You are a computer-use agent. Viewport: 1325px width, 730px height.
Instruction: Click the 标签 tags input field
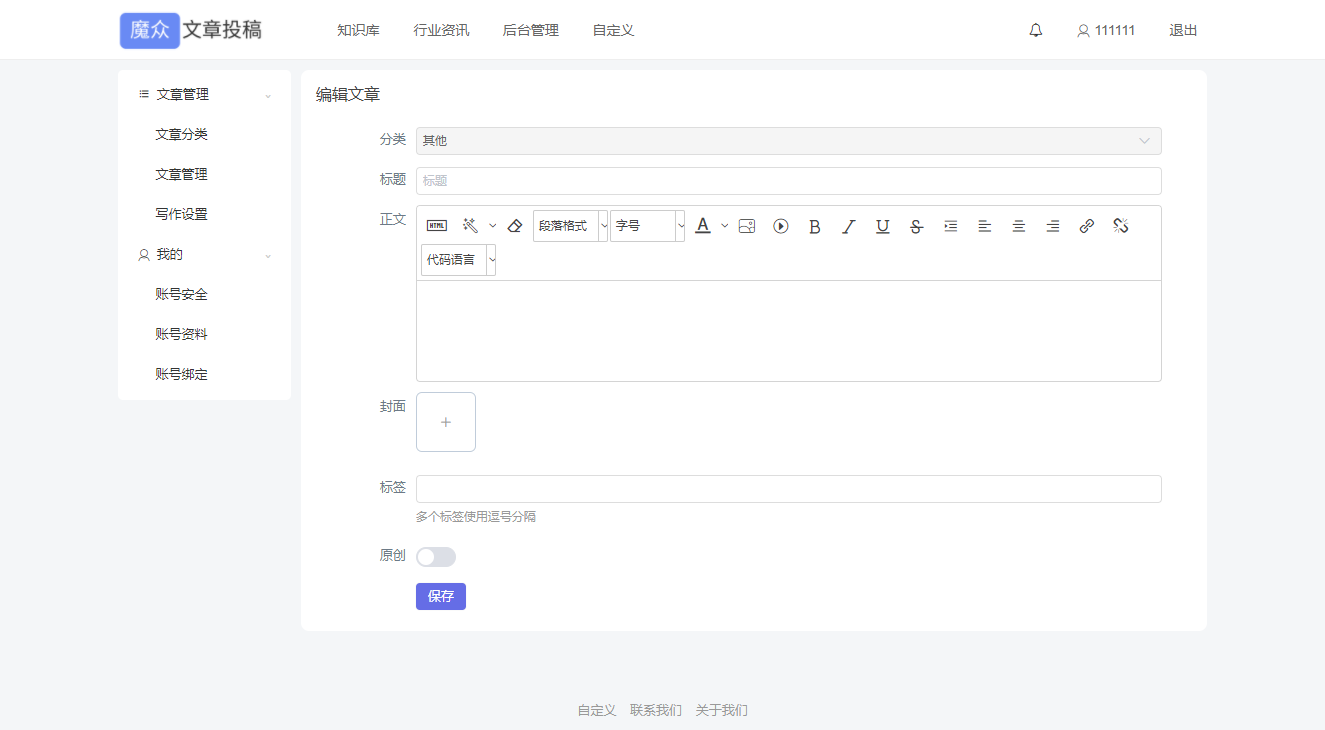click(x=789, y=489)
